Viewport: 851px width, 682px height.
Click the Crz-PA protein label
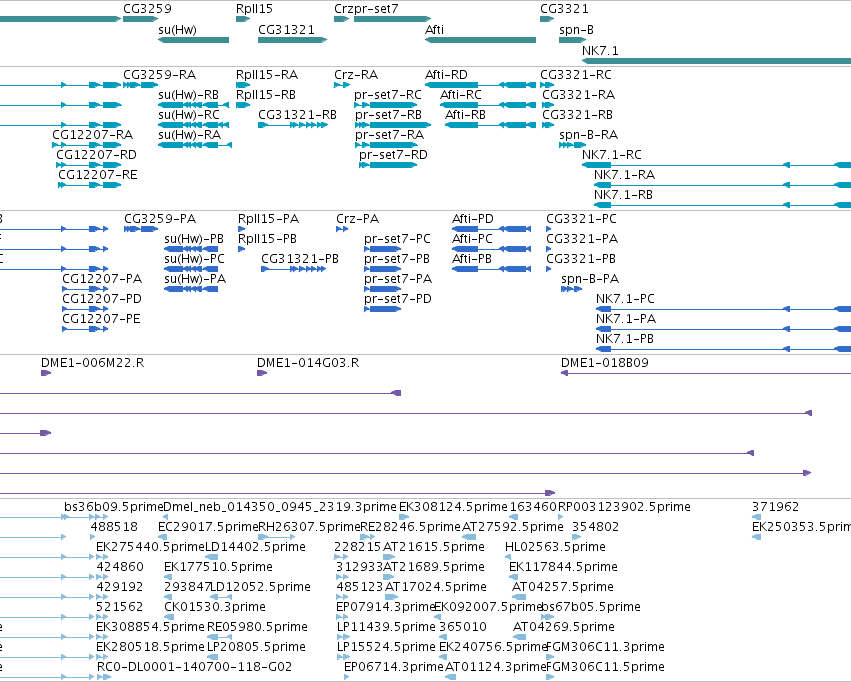point(357,219)
